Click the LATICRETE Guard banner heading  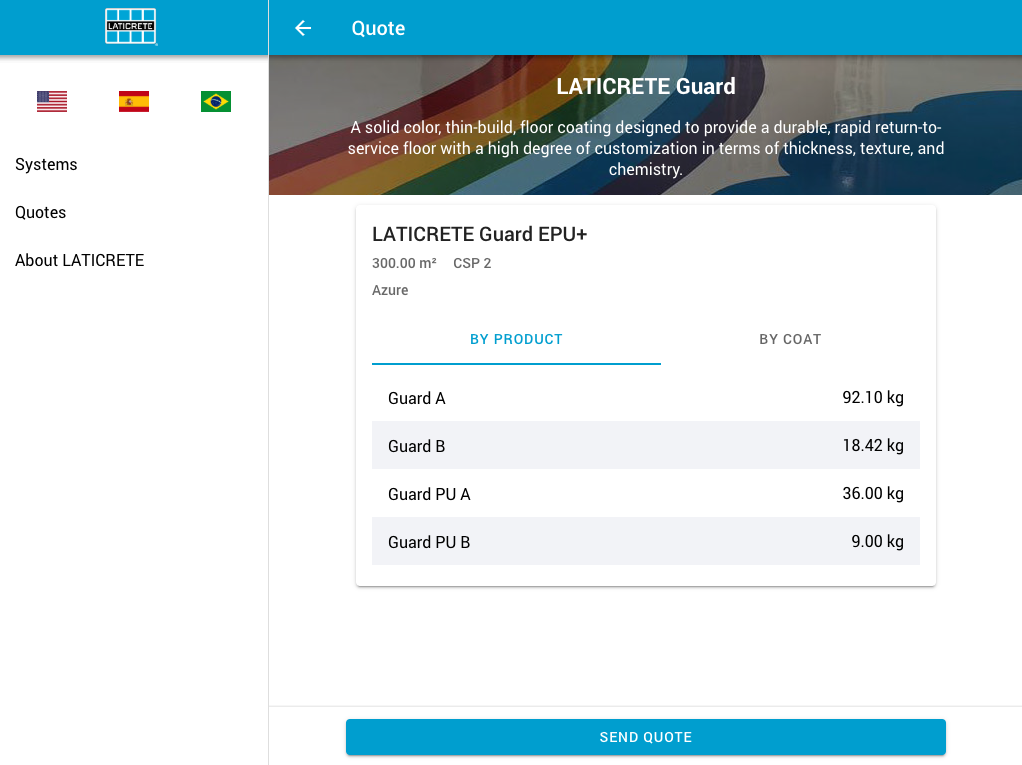[x=645, y=86]
